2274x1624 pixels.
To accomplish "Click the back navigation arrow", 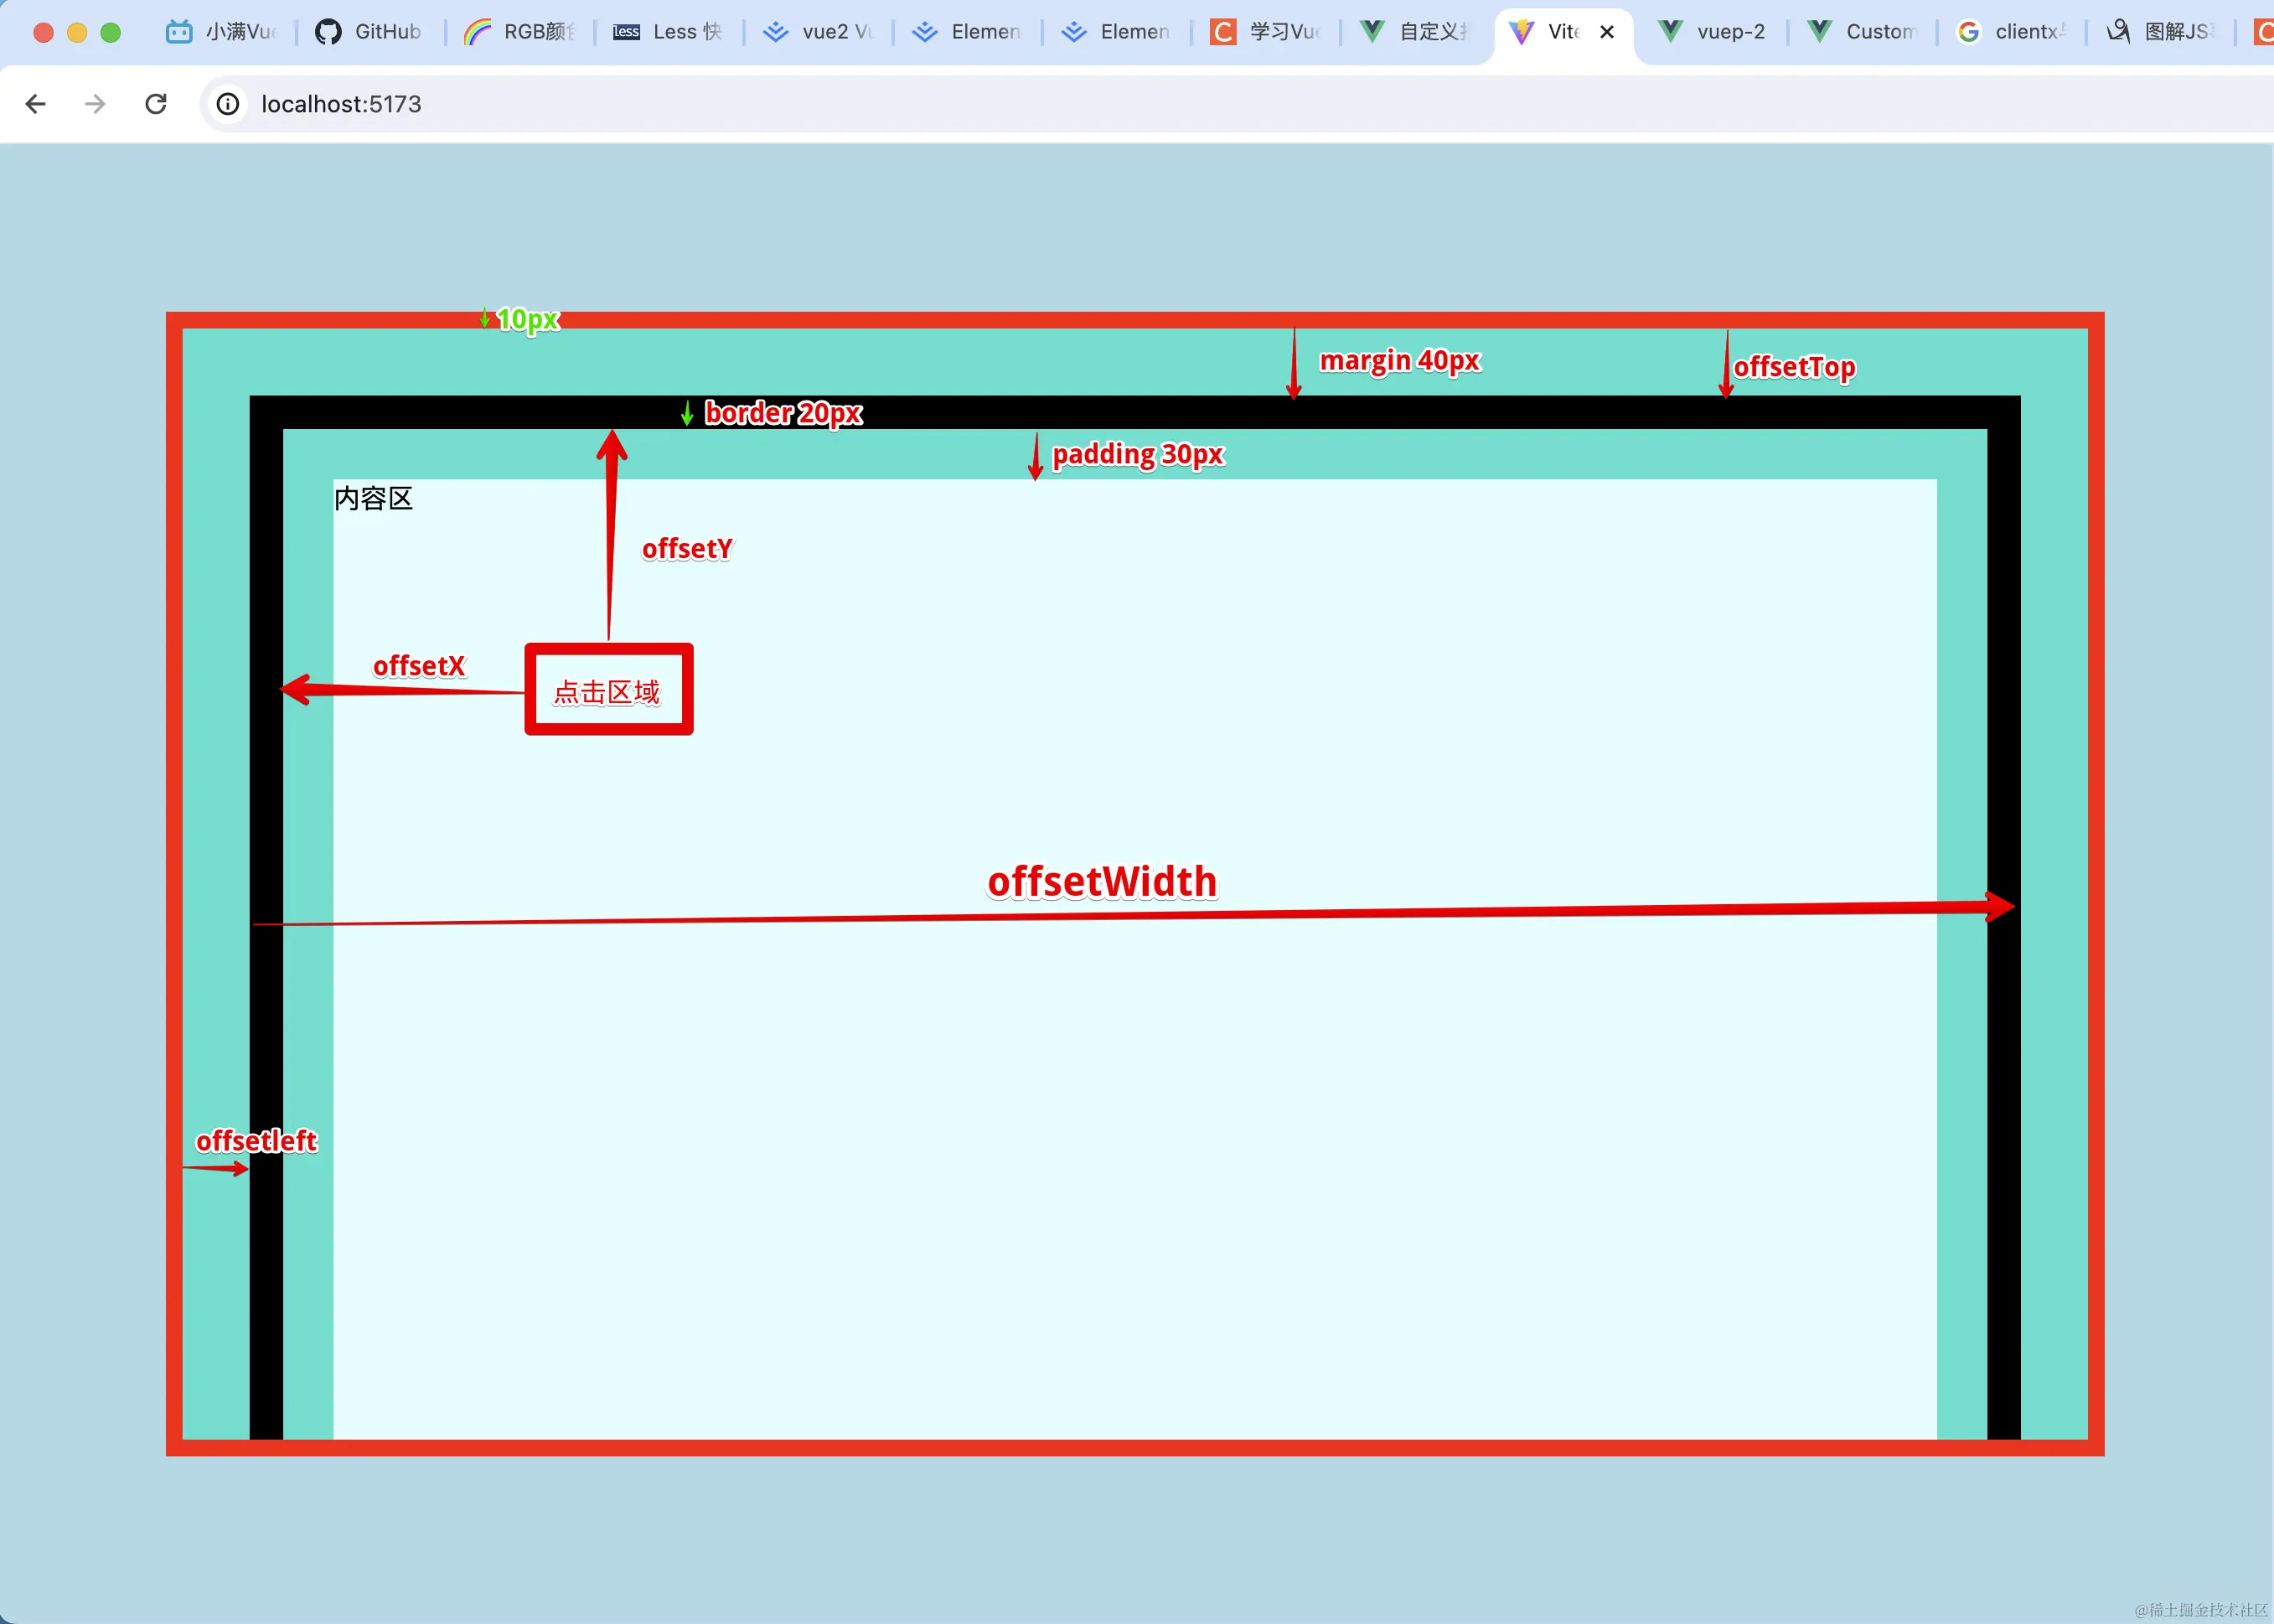I will click(36, 103).
